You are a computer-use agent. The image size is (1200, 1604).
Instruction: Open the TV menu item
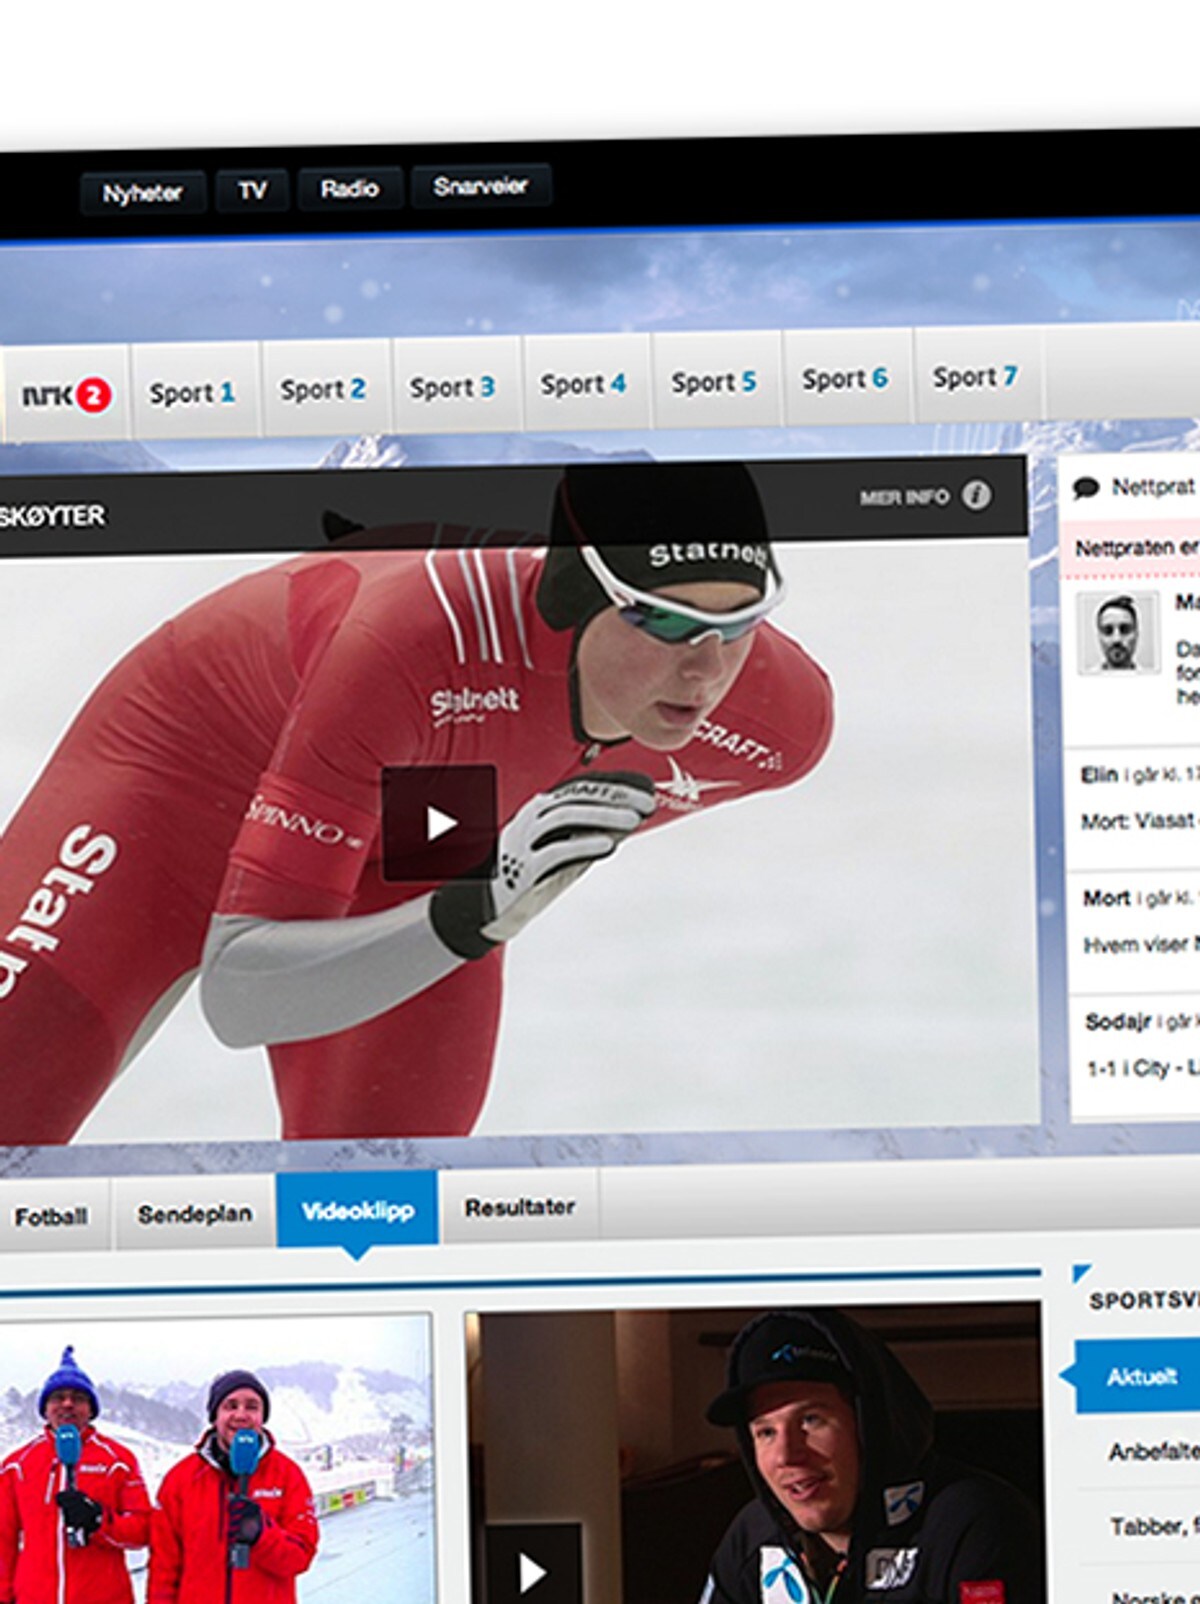(252, 190)
